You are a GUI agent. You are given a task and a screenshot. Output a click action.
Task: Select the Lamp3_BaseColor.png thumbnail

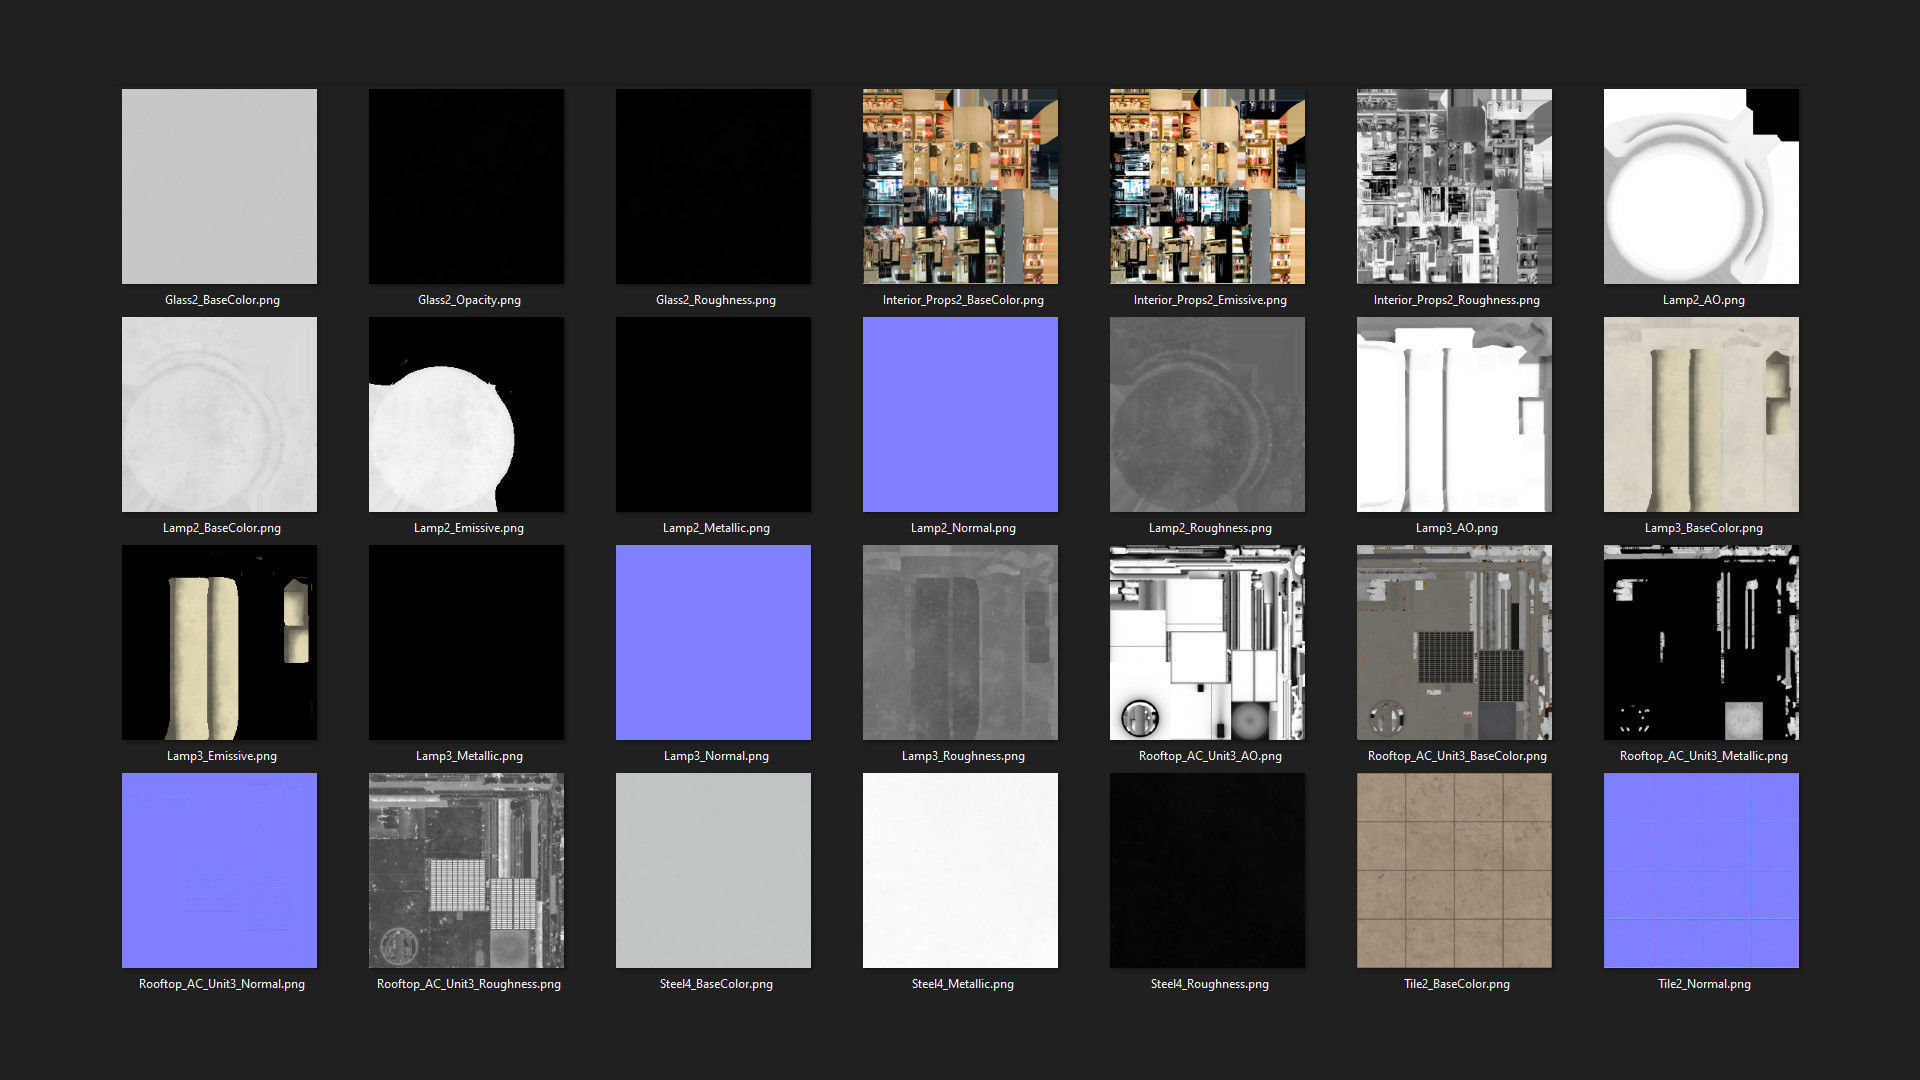click(1701, 414)
